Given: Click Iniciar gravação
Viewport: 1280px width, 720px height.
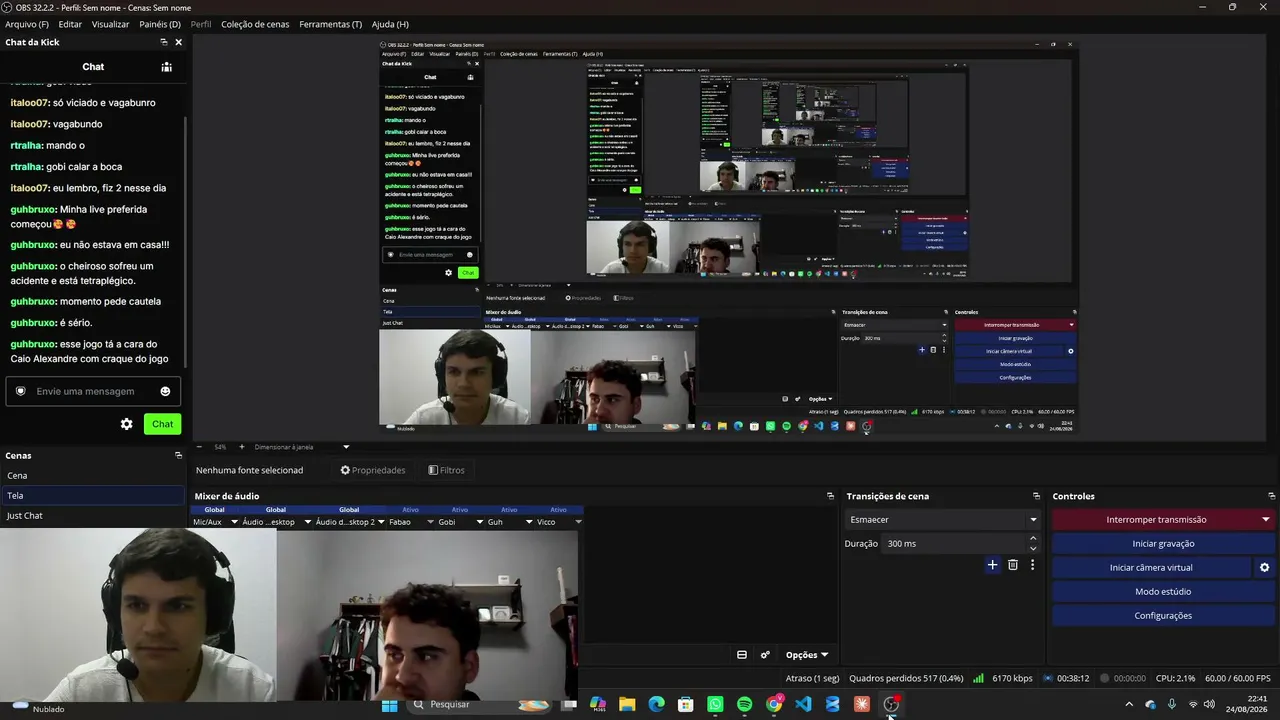Looking at the screenshot, I should [x=1163, y=543].
